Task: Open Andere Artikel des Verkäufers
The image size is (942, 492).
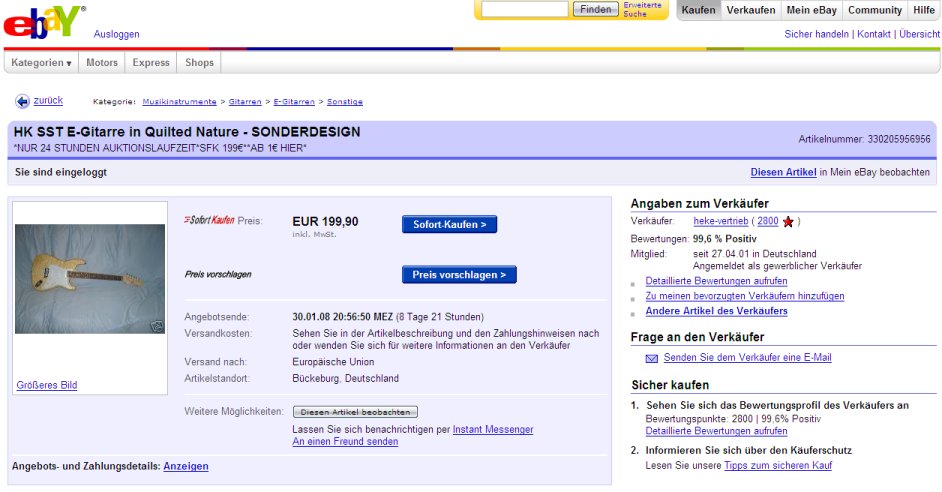Action: click(x=716, y=311)
